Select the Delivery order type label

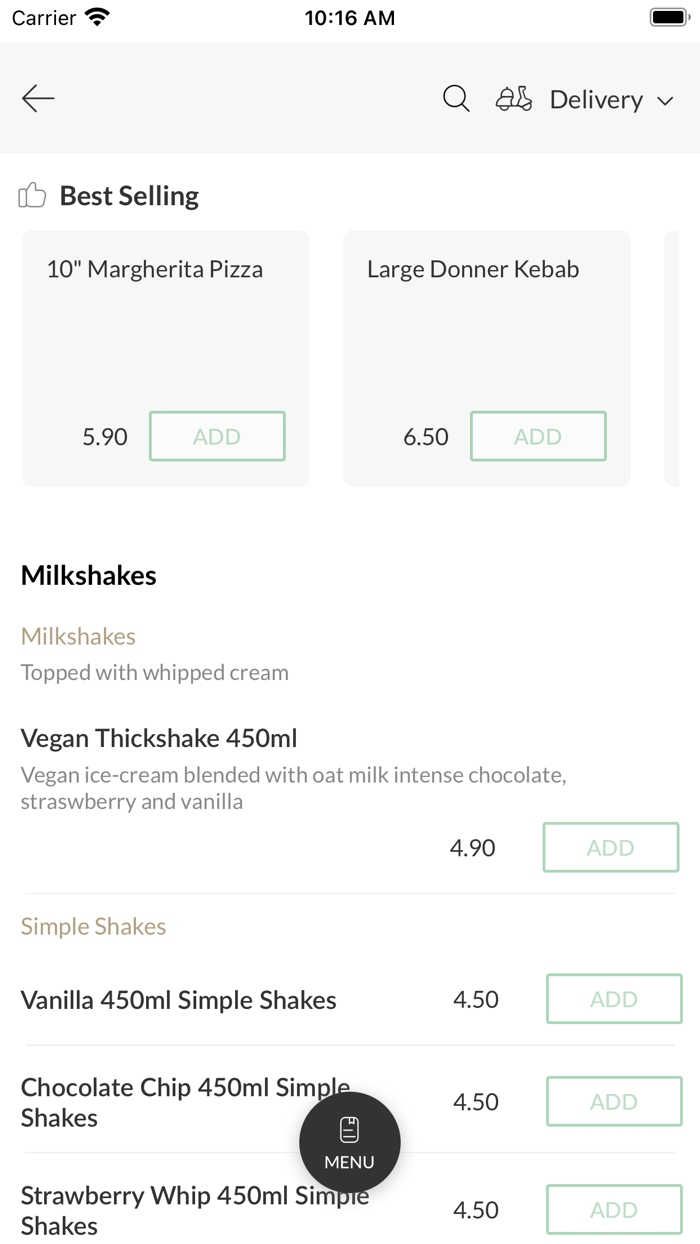596,100
